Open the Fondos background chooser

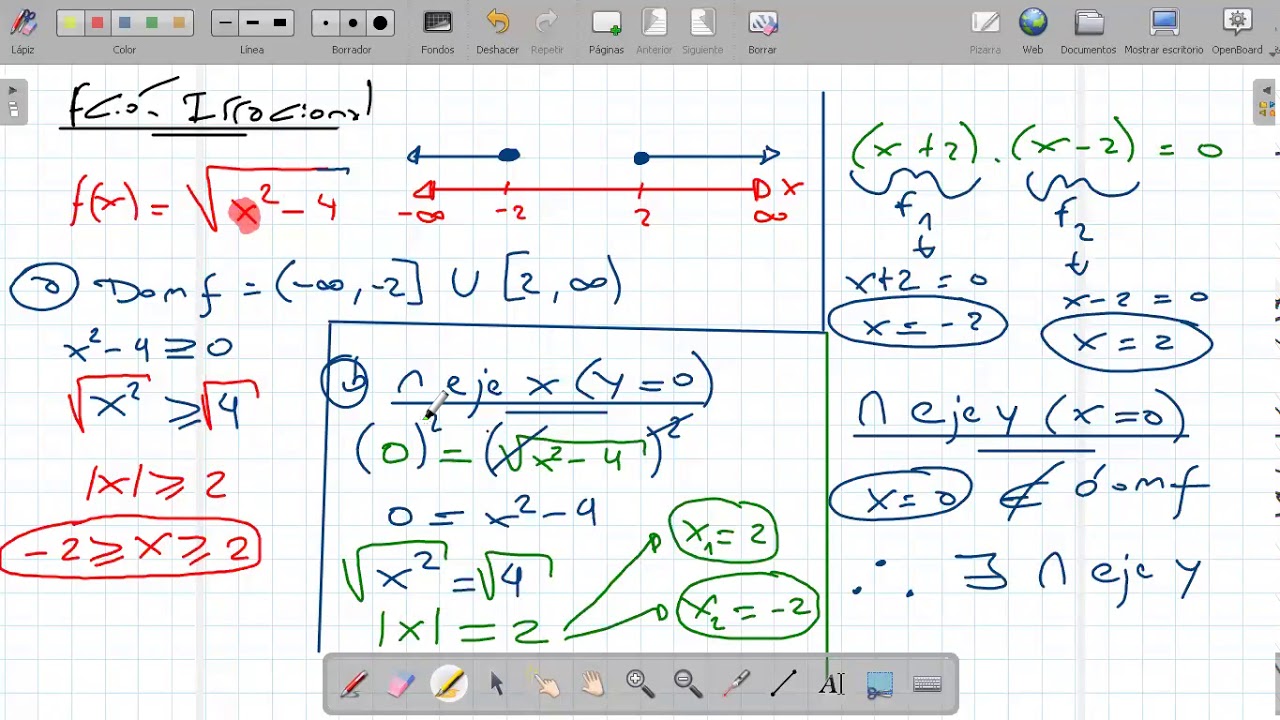437,22
